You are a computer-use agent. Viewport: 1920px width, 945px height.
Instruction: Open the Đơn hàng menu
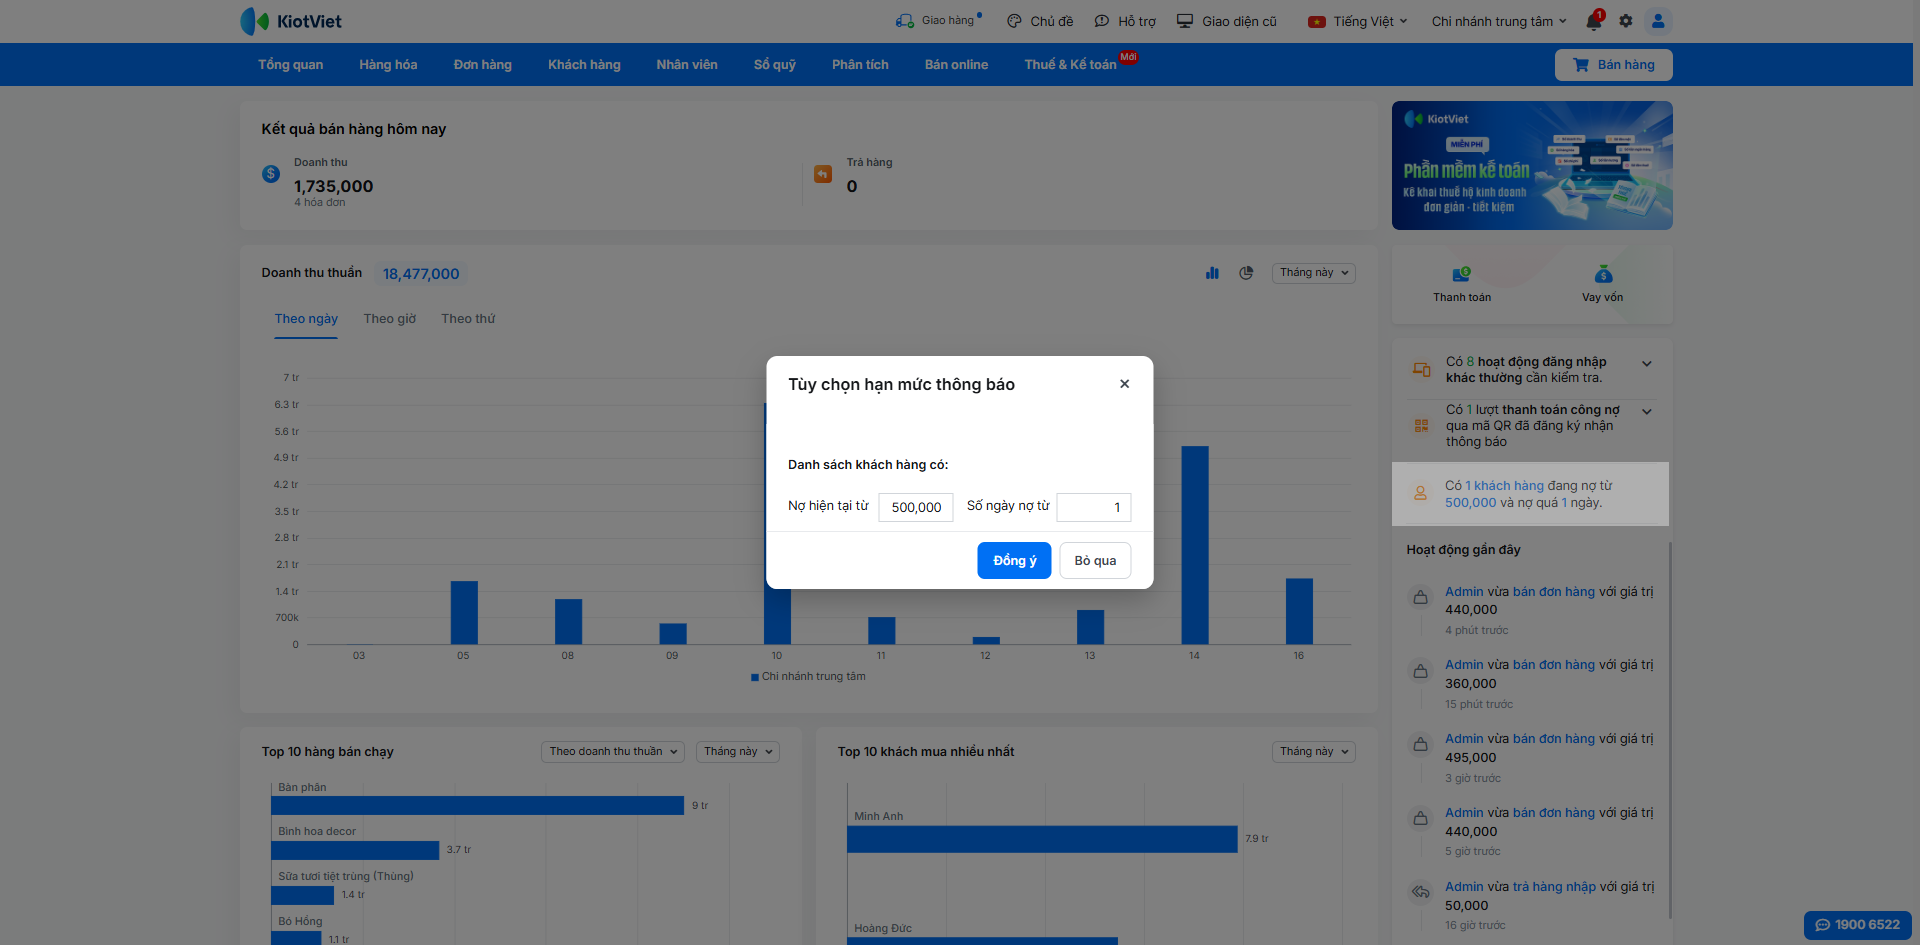coord(482,65)
